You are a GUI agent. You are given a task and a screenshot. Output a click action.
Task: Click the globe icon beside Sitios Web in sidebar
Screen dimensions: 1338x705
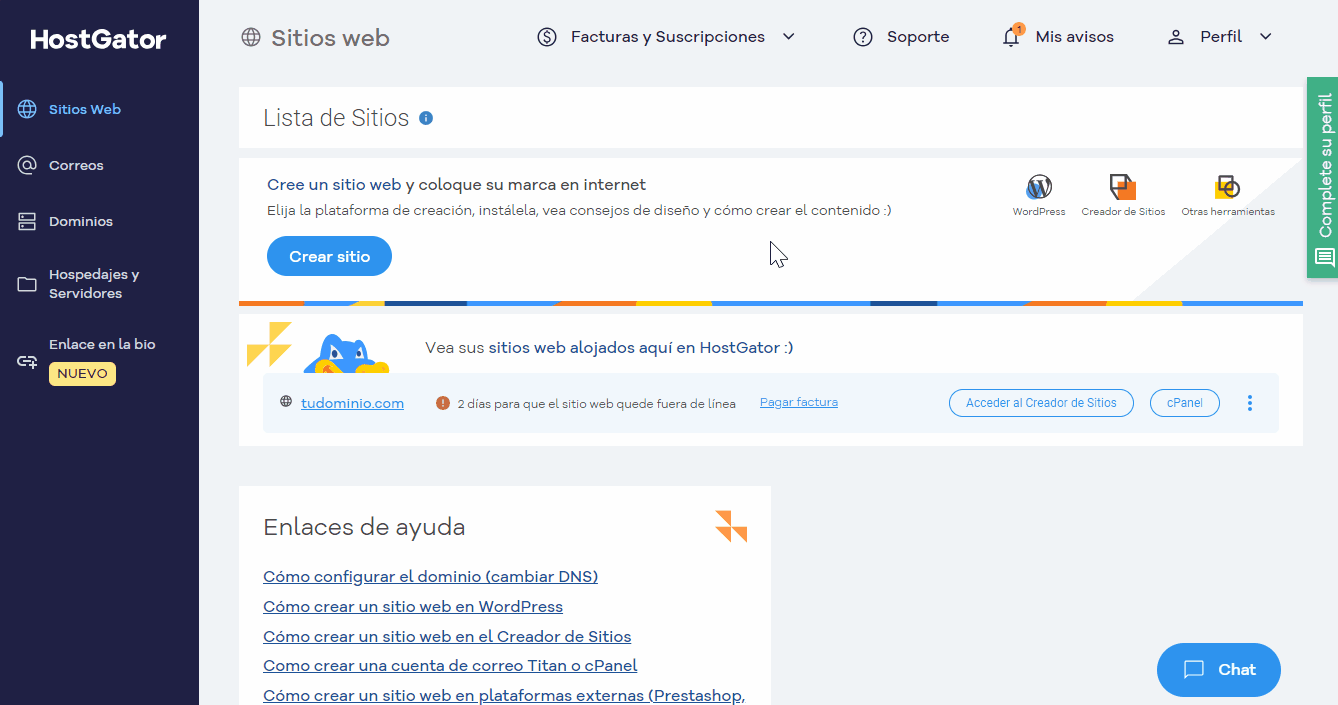27,109
